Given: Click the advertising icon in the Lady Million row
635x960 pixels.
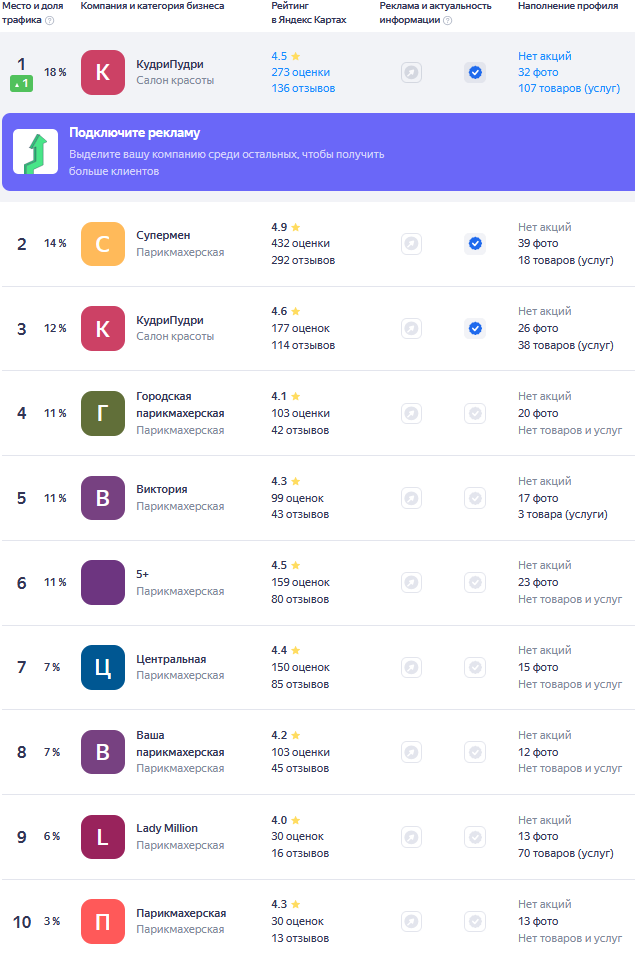Looking at the screenshot, I should tap(411, 836).
